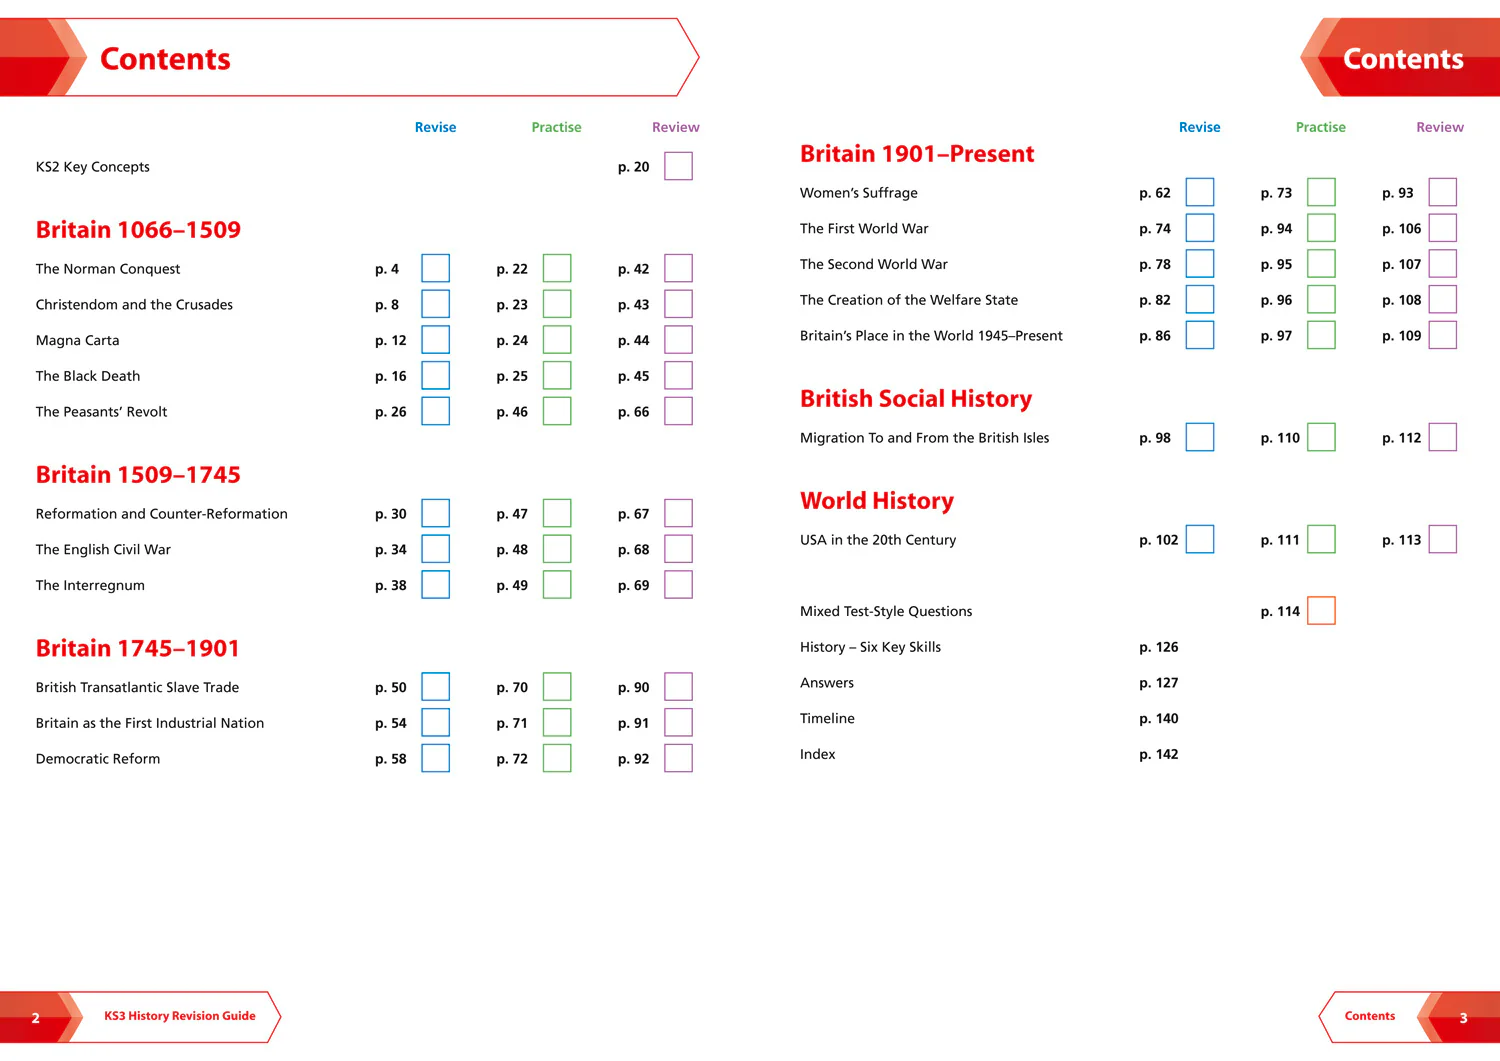Select Migration To and From the British Isles
The image size is (1500, 1061).
click(x=924, y=438)
